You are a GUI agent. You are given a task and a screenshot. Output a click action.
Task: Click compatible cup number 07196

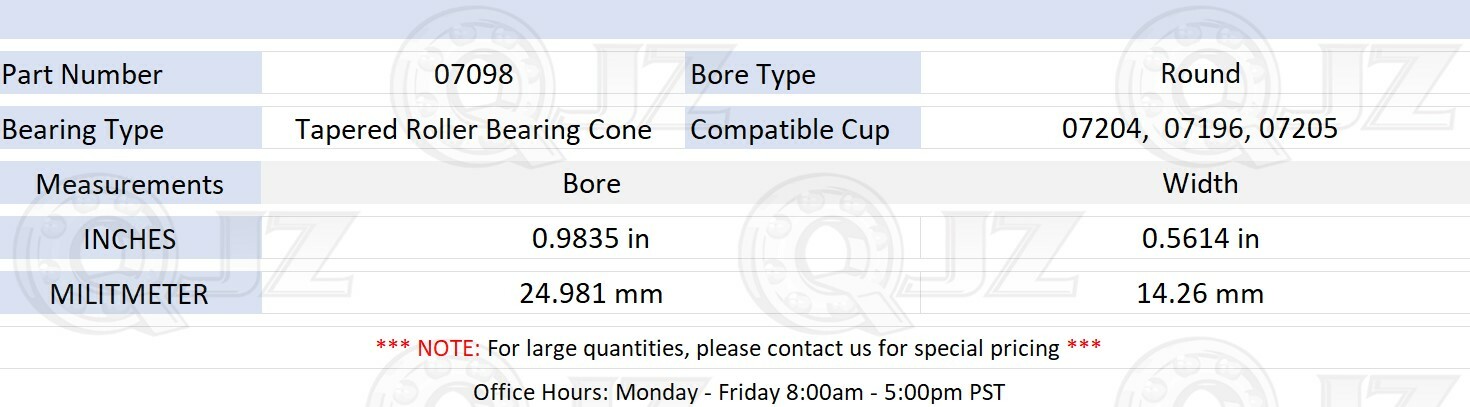(1204, 129)
